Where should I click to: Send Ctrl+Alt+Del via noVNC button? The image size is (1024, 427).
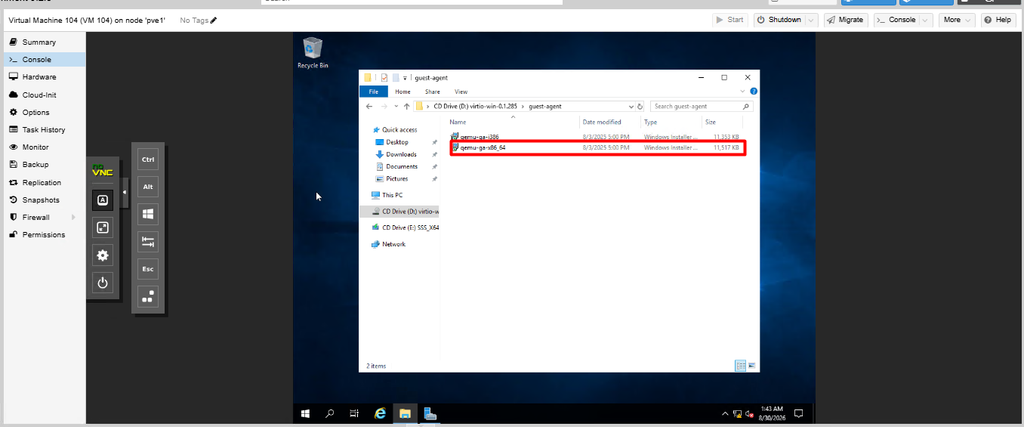coord(148,296)
